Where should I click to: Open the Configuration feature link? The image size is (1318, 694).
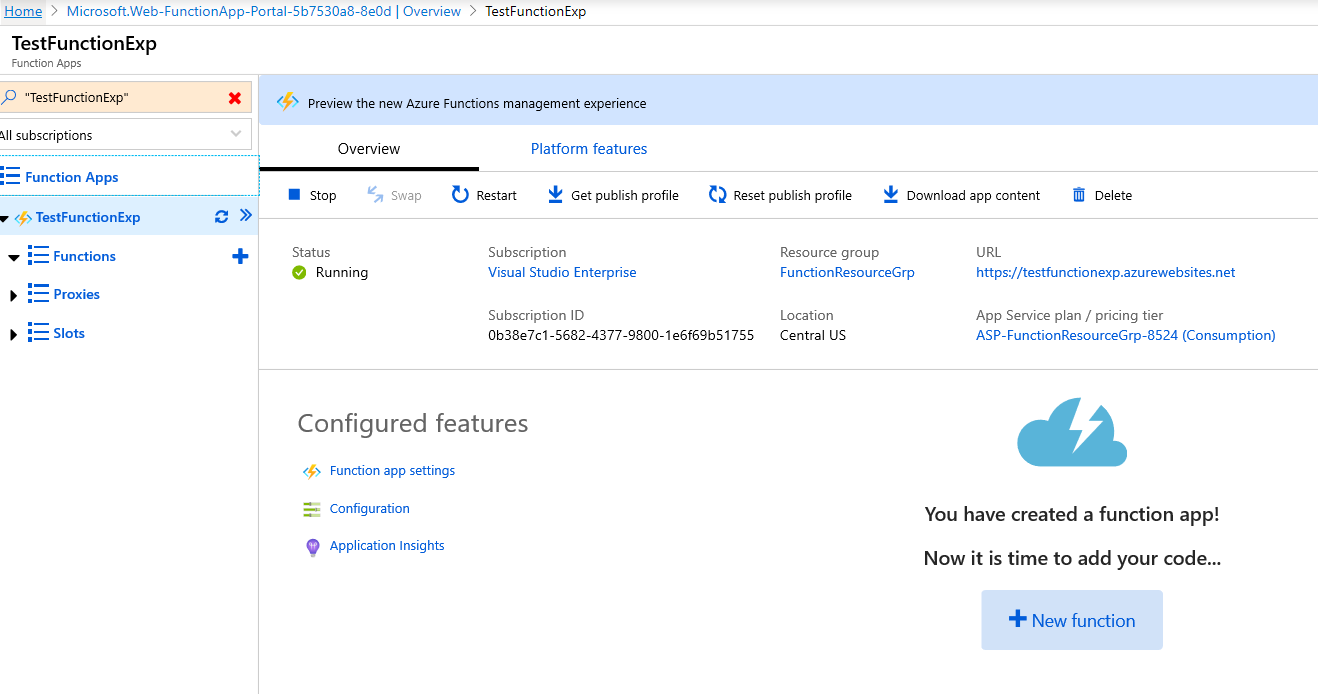[370, 508]
